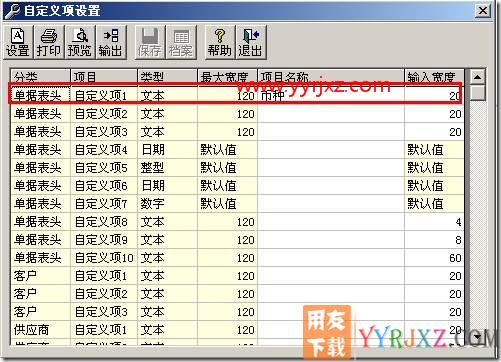Select 单据表头 自定义项1 cell
501x362 pixels.
[x=104, y=96]
